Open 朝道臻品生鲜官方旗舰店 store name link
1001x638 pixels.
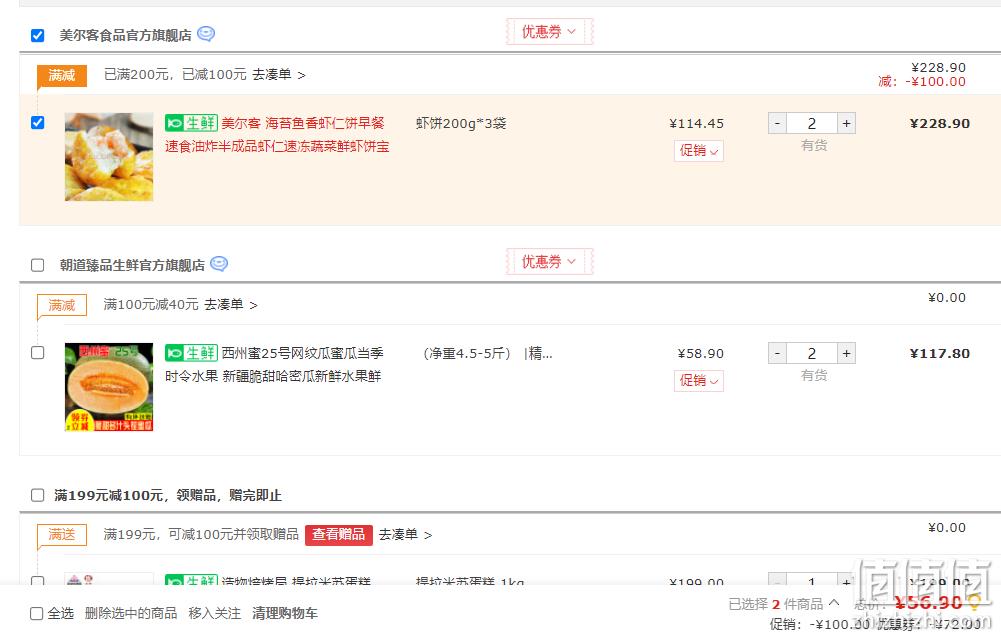(x=132, y=265)
